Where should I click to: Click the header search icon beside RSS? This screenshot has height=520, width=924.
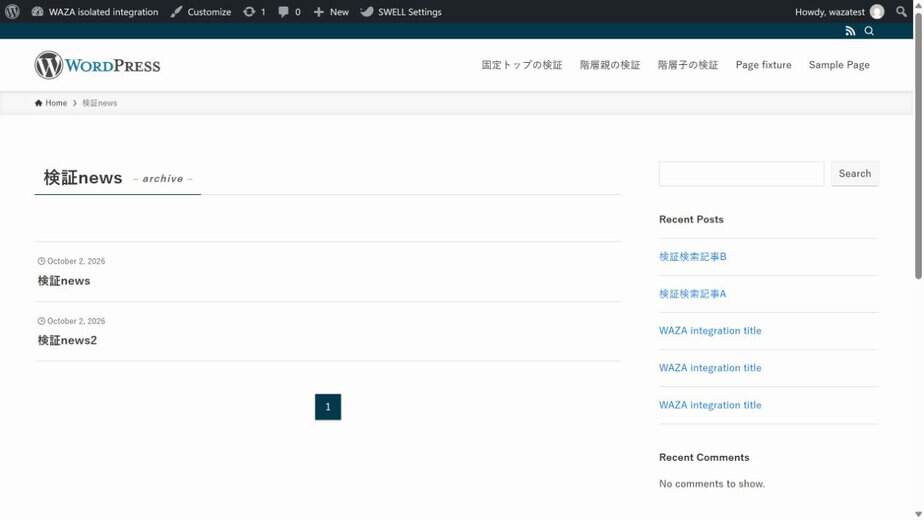[869, 31]
